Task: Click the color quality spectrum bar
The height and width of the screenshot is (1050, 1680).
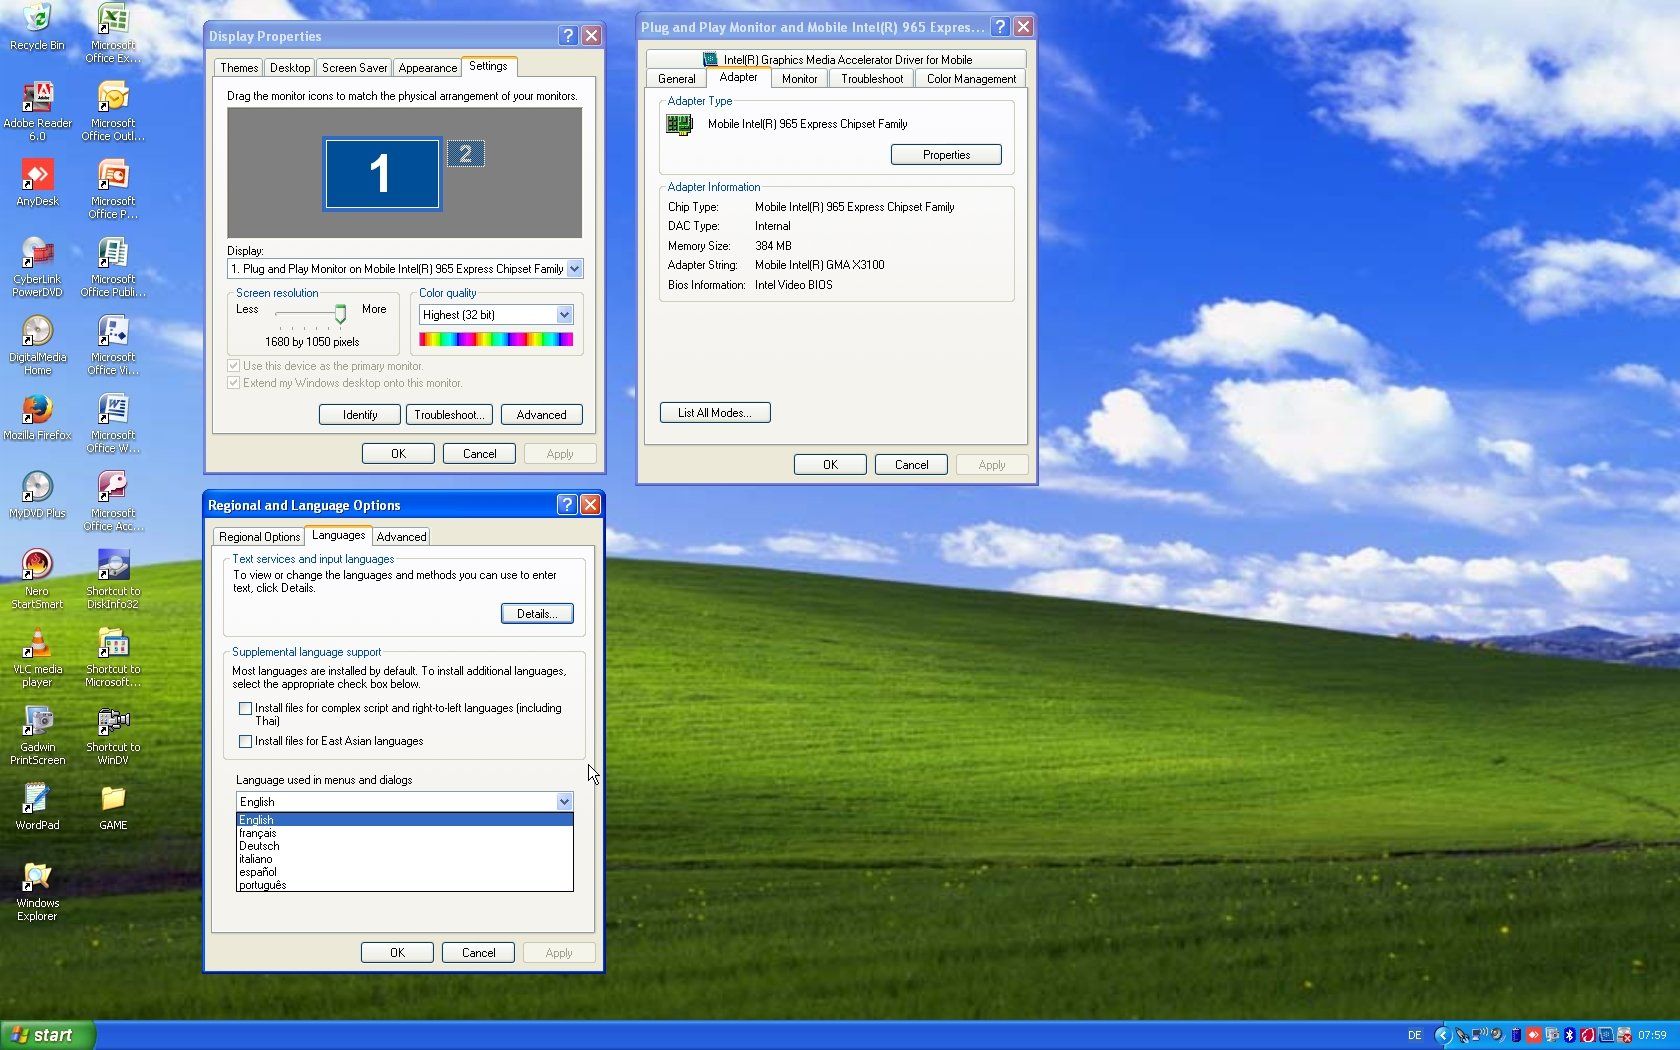Action: click(496, 340)
